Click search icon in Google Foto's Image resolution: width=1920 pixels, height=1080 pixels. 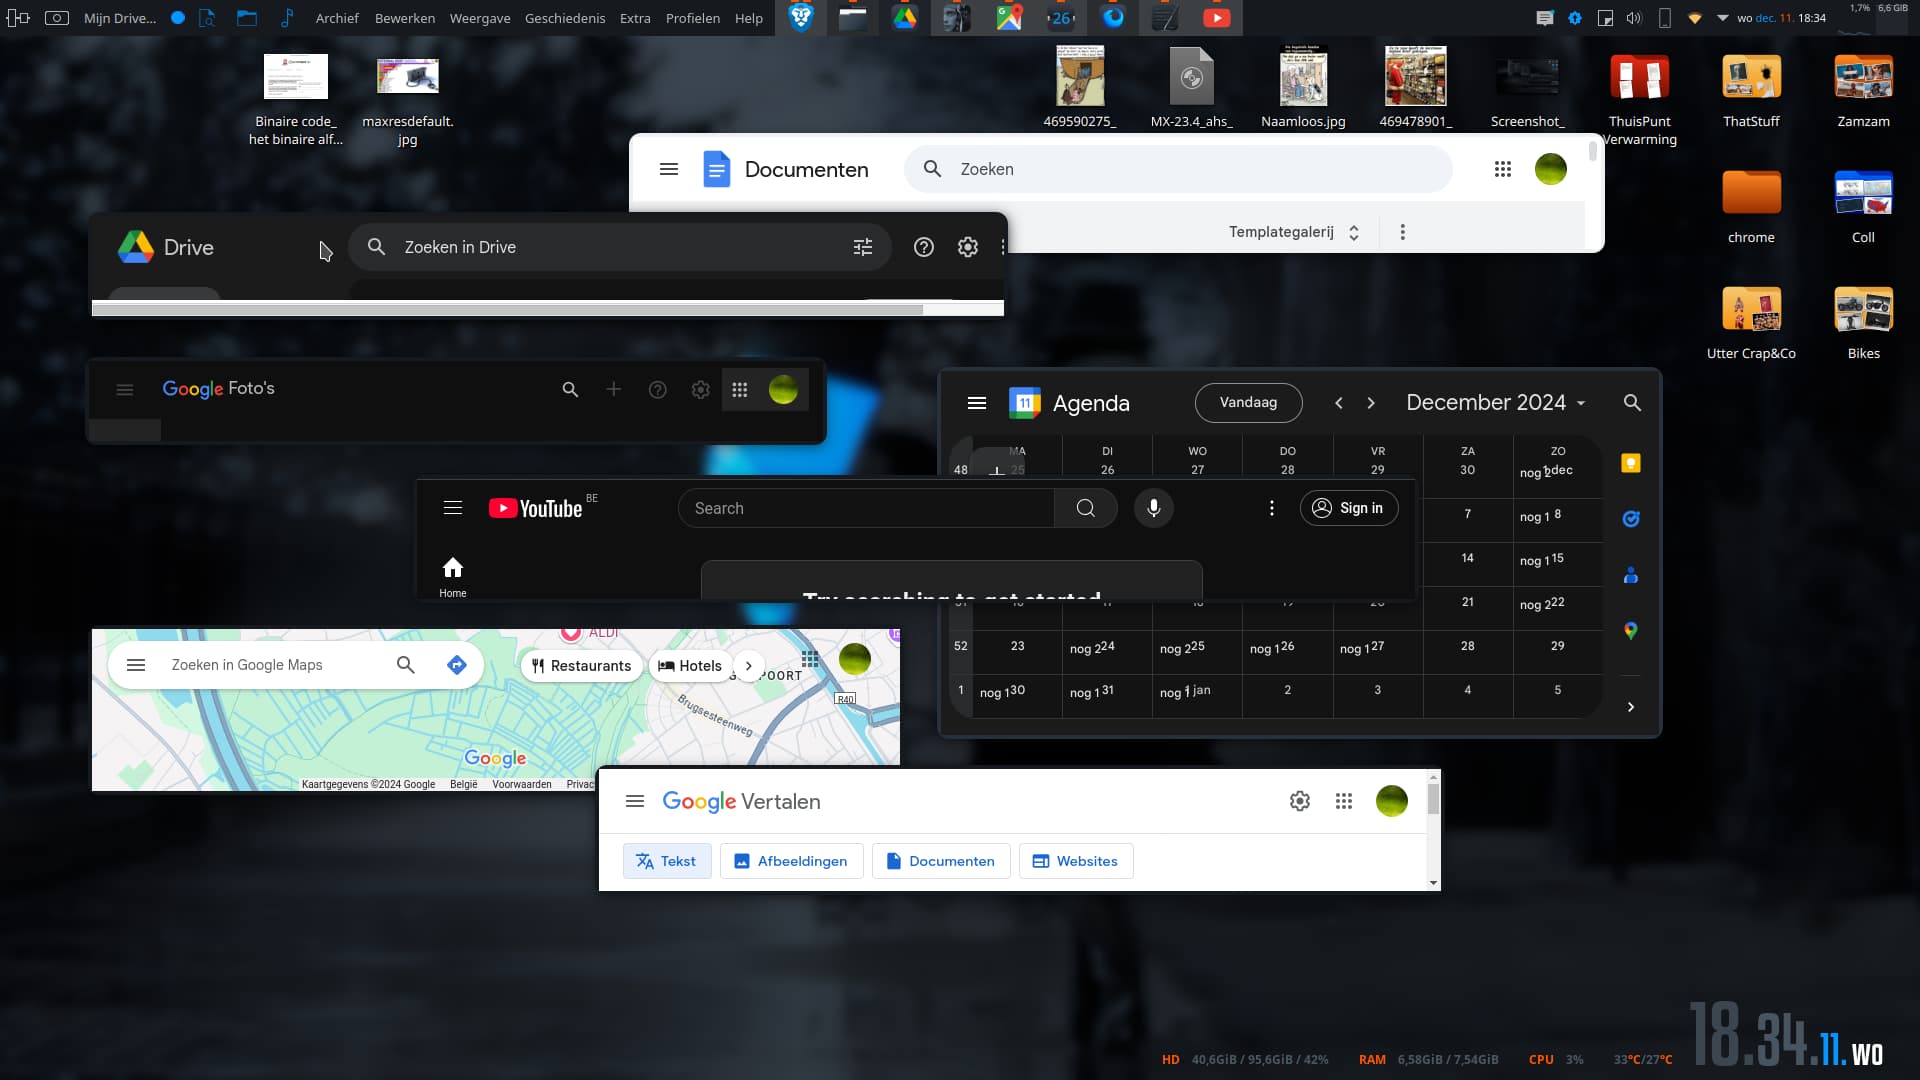coord(570,390)
